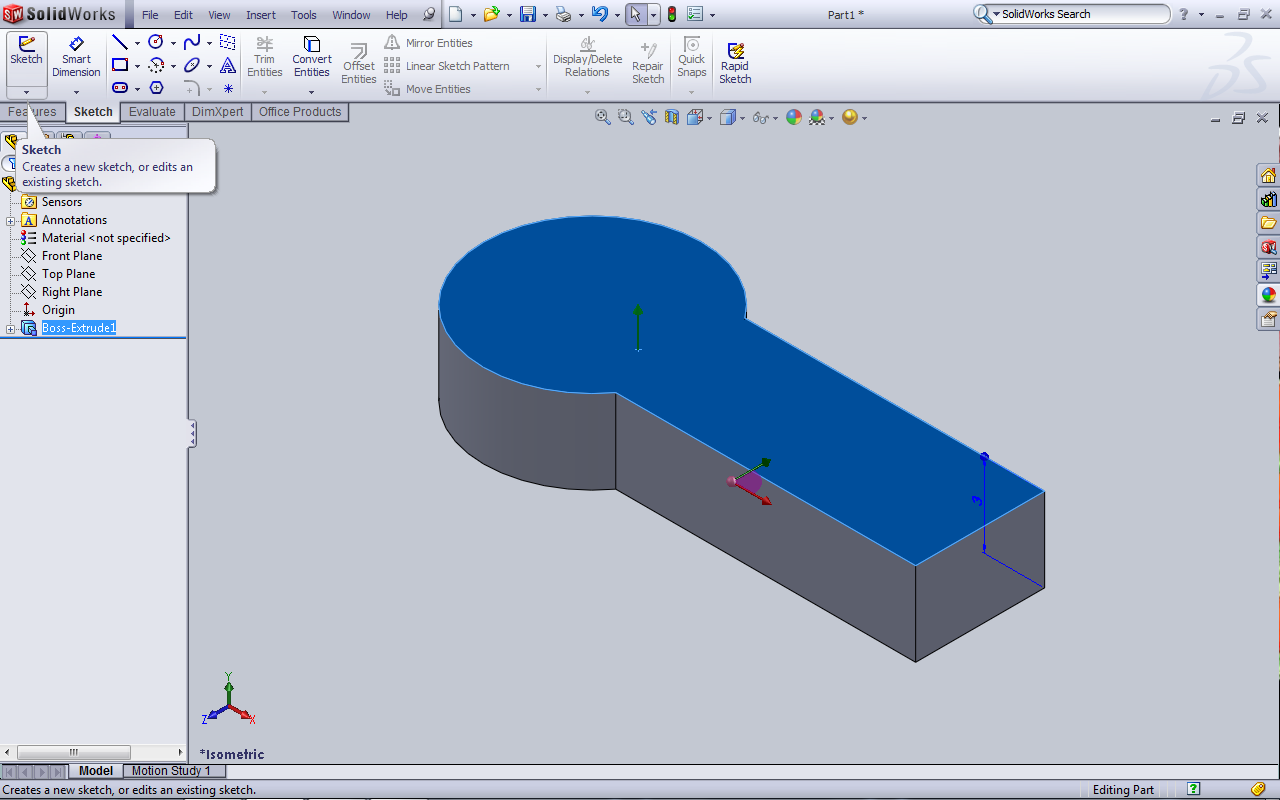Image resolution: width=1280 pixels, height=800 pixels.
Task: Select the Line sketch tool
Action: [x=120, y=42]
